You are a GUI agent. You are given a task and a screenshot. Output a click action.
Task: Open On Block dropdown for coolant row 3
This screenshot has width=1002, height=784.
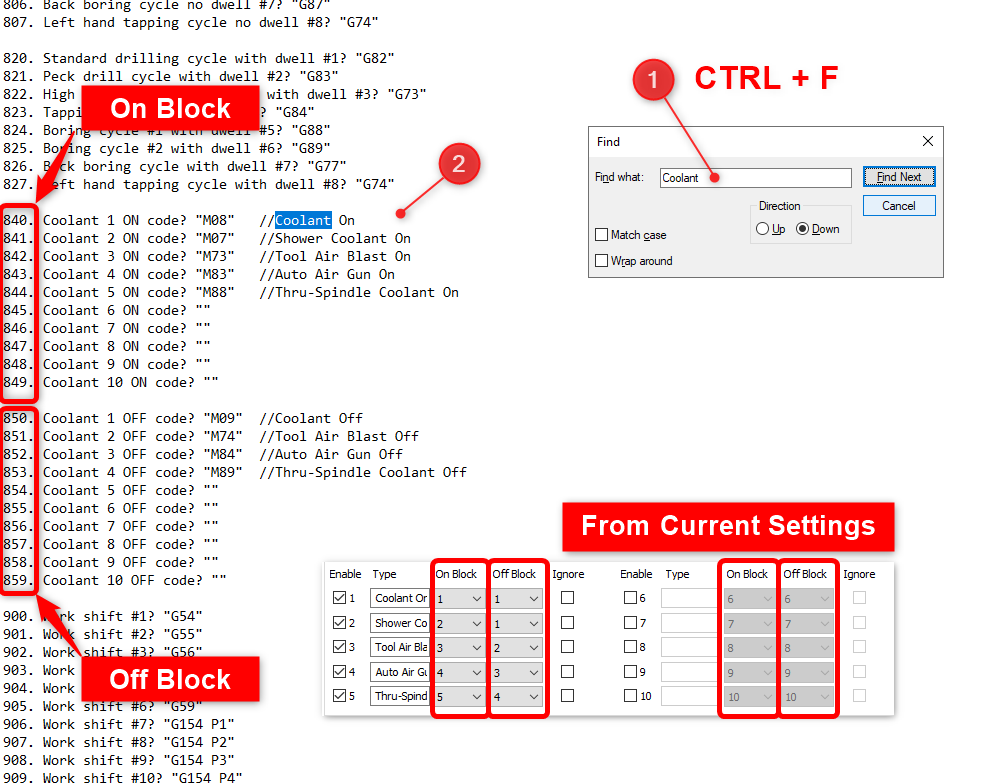coord(459,648)
